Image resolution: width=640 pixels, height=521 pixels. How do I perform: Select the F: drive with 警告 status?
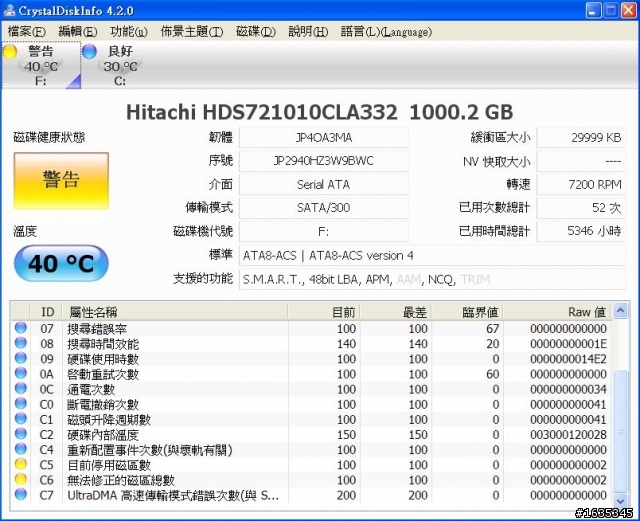tap(41, 65)
